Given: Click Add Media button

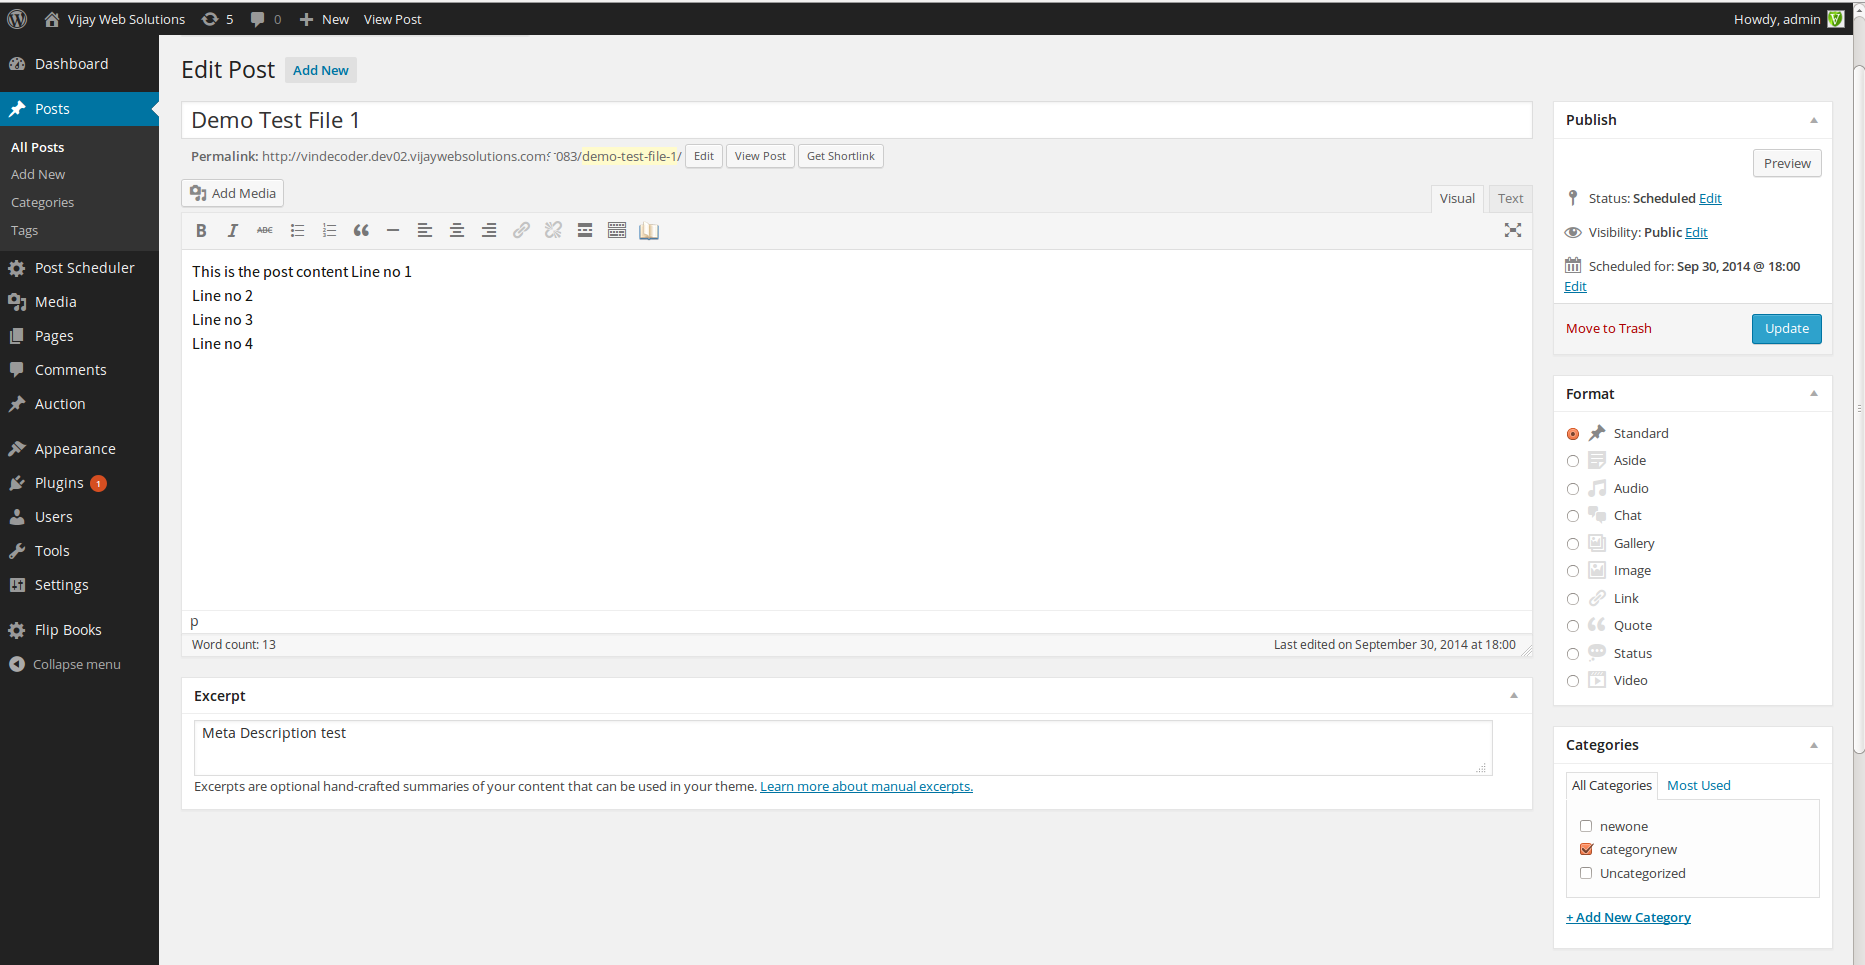Looking at the screenshot, I should point(233,193).
